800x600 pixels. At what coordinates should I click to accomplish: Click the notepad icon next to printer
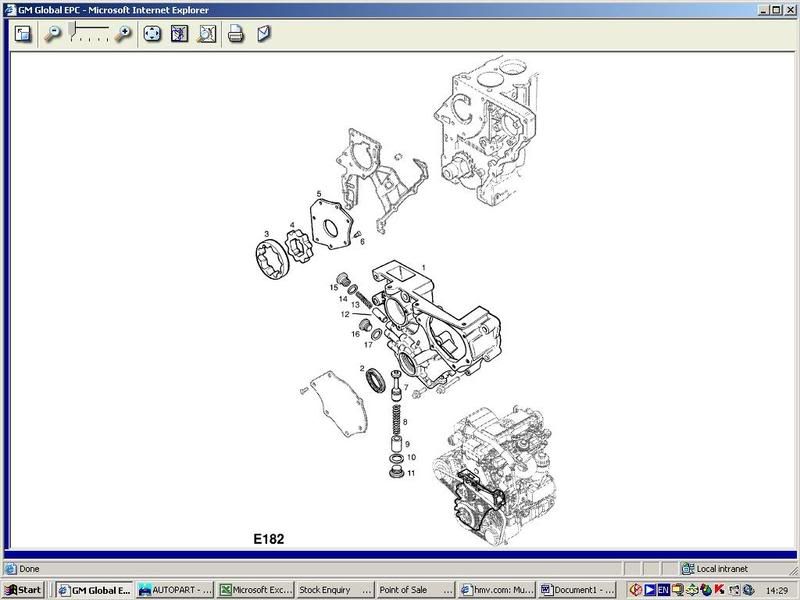(263, 34)
